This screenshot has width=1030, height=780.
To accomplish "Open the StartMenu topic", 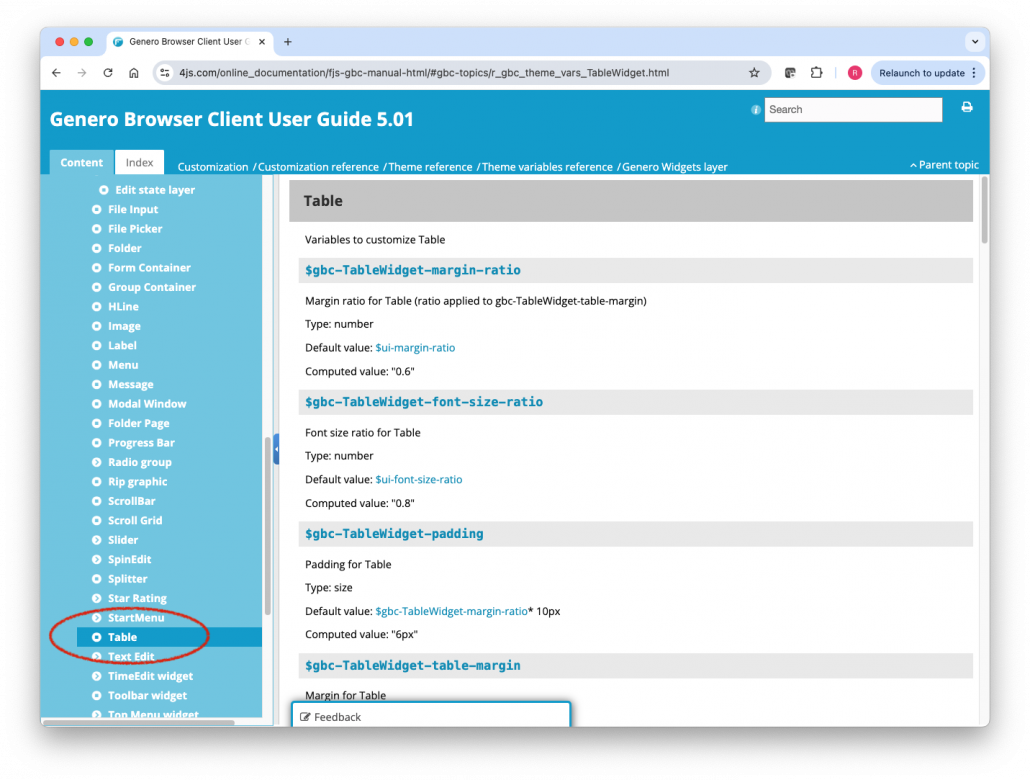I will [136, 618].
